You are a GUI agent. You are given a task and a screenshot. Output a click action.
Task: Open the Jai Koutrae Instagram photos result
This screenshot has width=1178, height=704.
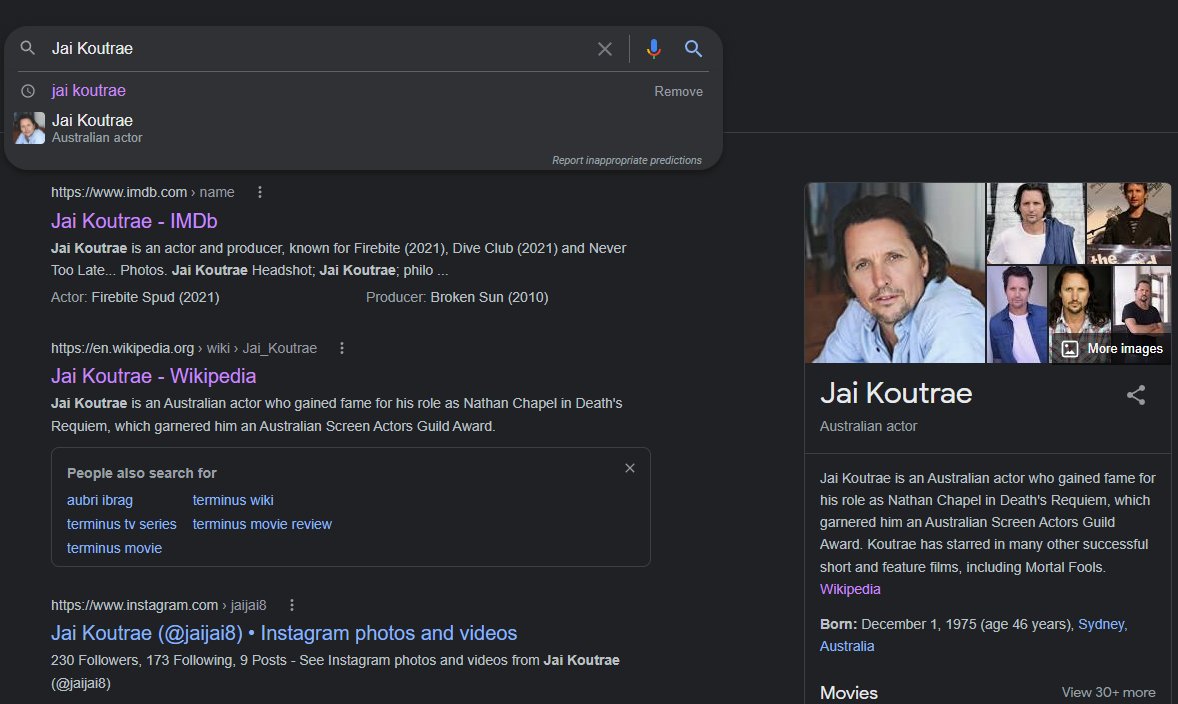(x=284, y=633)
